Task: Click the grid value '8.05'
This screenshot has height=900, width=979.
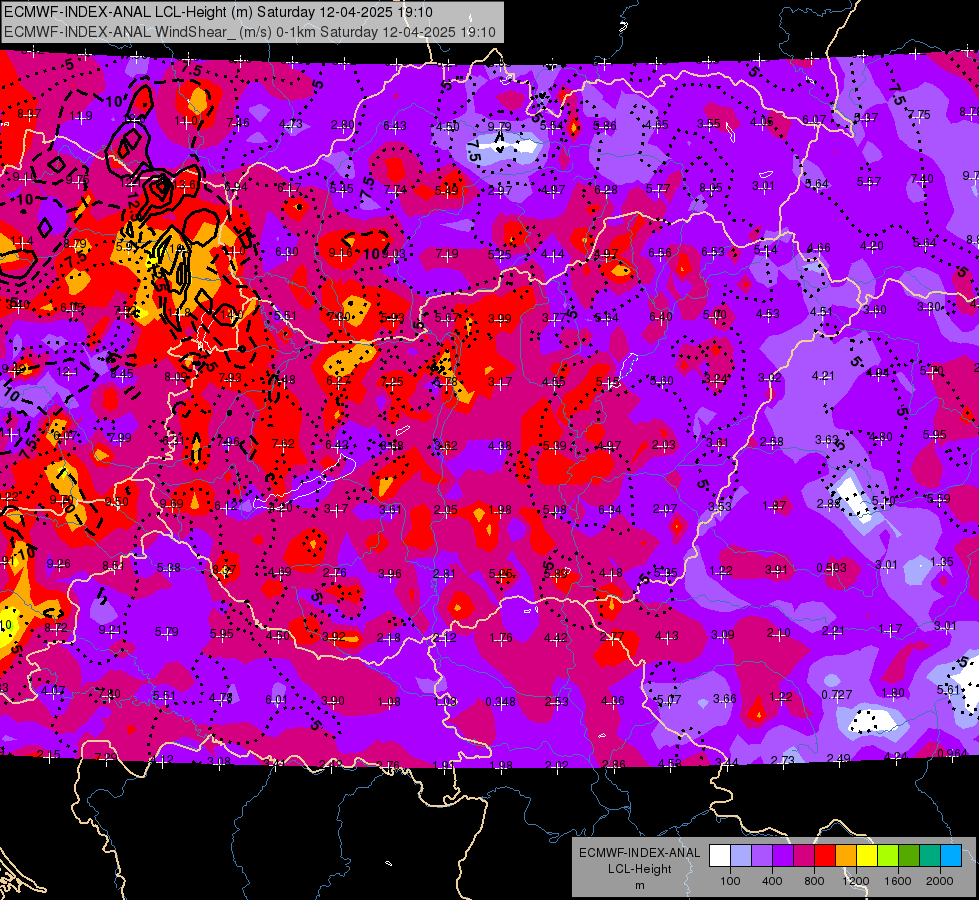Action: tap(711, 187)
